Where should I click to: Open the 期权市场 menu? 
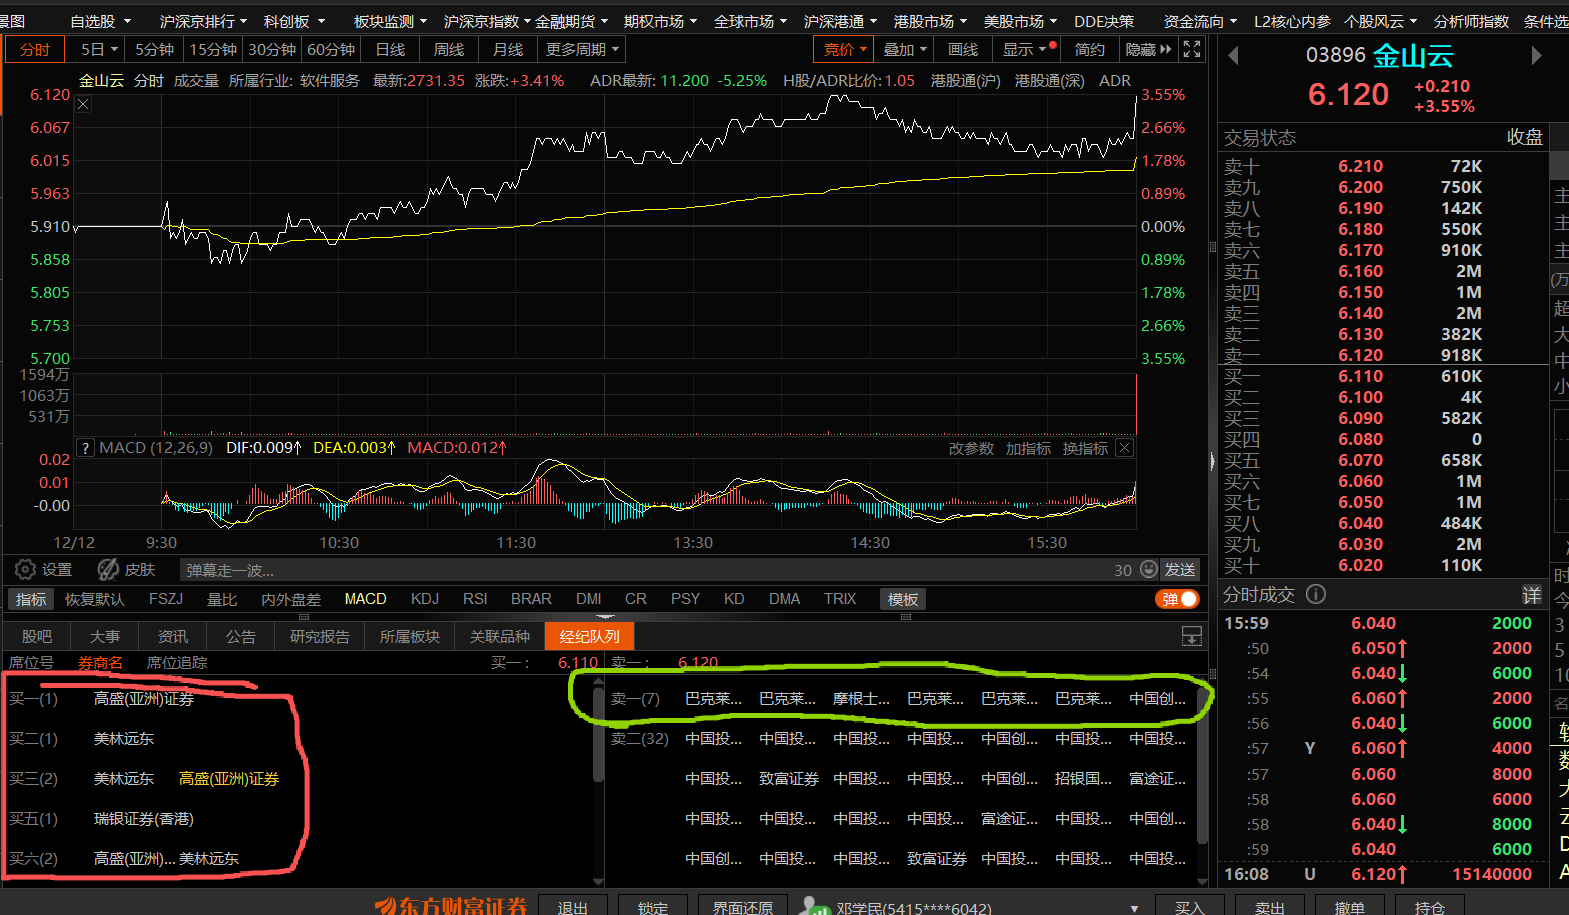click(x=660, y=21)
